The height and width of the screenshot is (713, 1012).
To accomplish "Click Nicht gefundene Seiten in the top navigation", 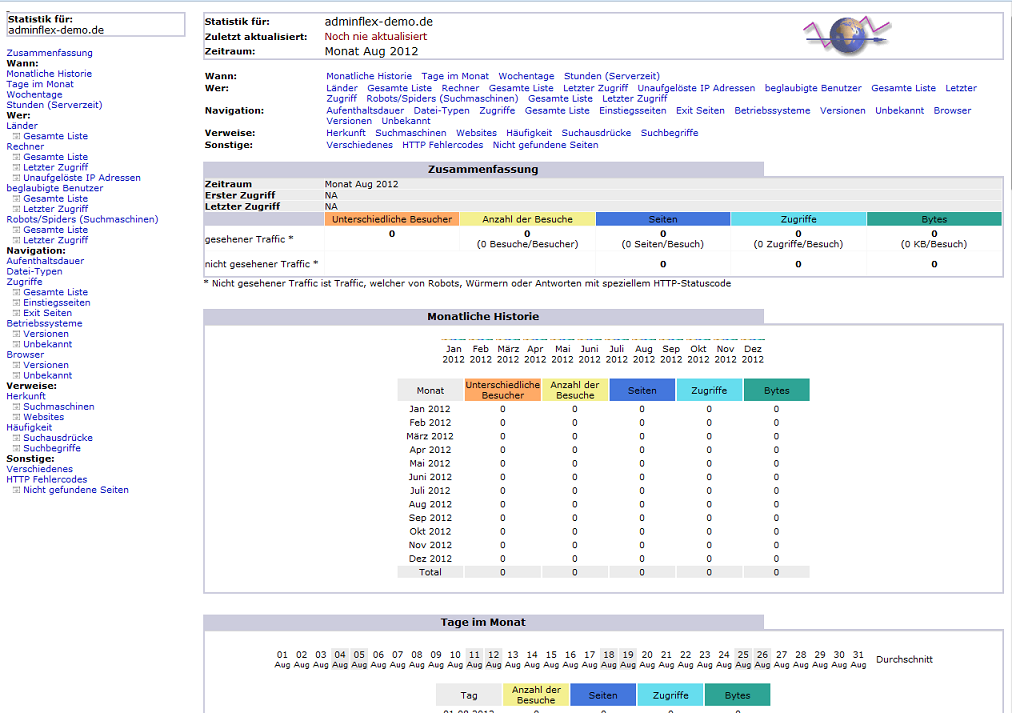I will pos(545,145).
